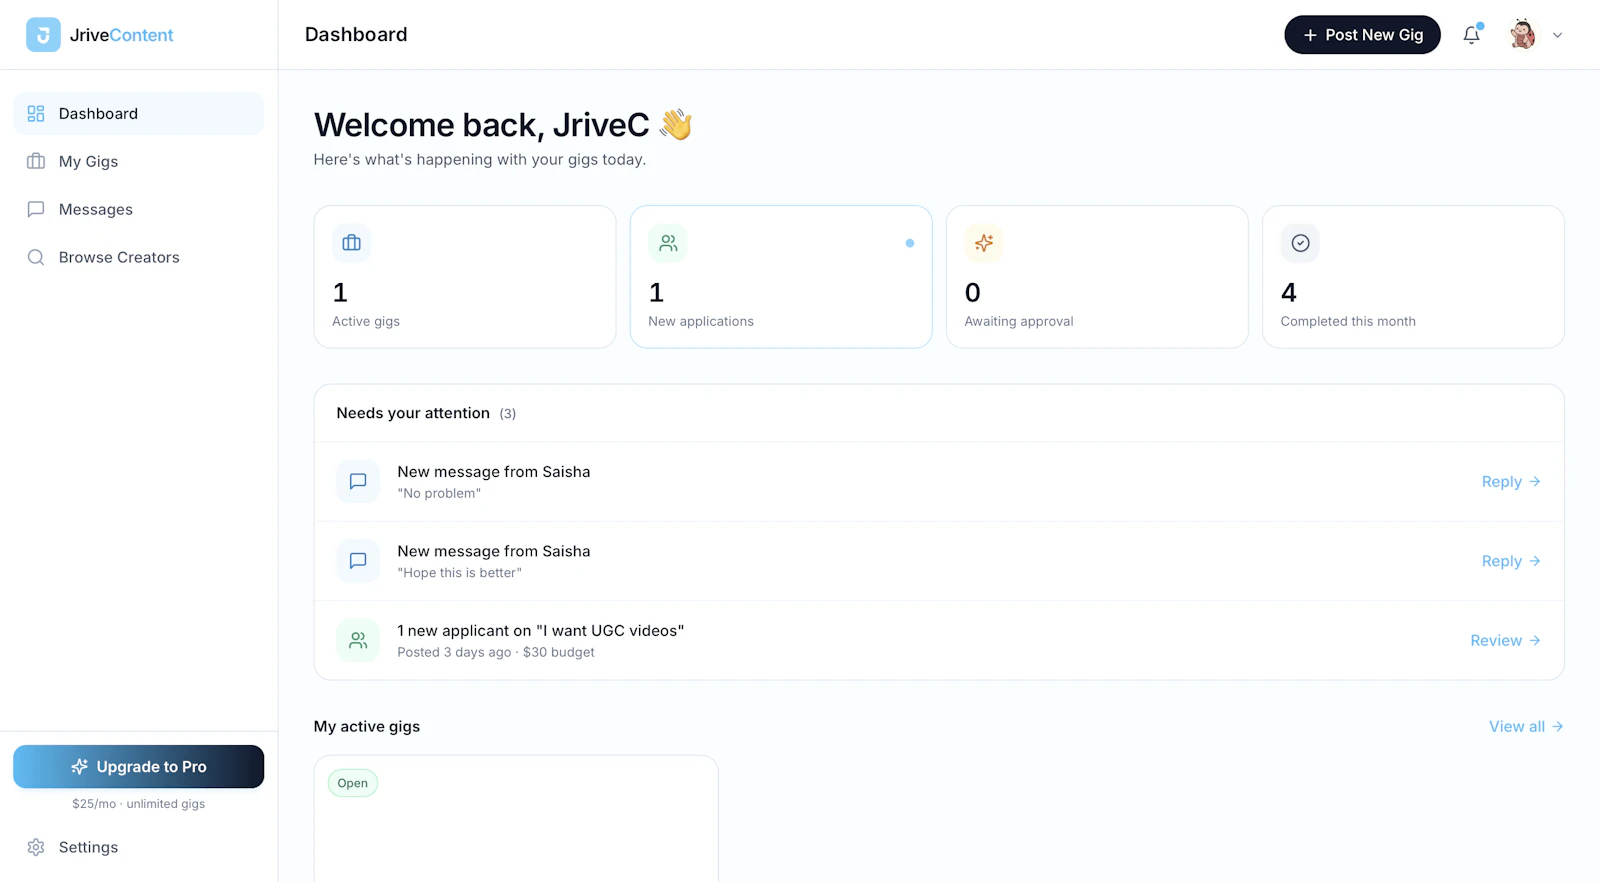
Task: Open Browse Creators in the sidebar
Action: pyautogui.click(x=139, y=257)
